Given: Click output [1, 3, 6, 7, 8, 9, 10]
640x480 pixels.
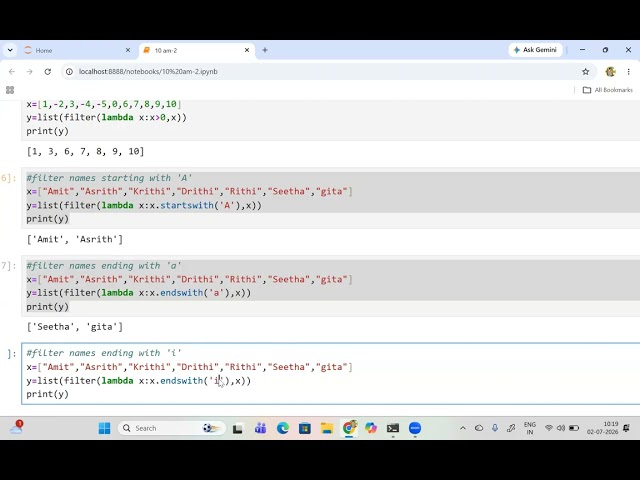Looking at the screenshot, I should pos(85,151).
